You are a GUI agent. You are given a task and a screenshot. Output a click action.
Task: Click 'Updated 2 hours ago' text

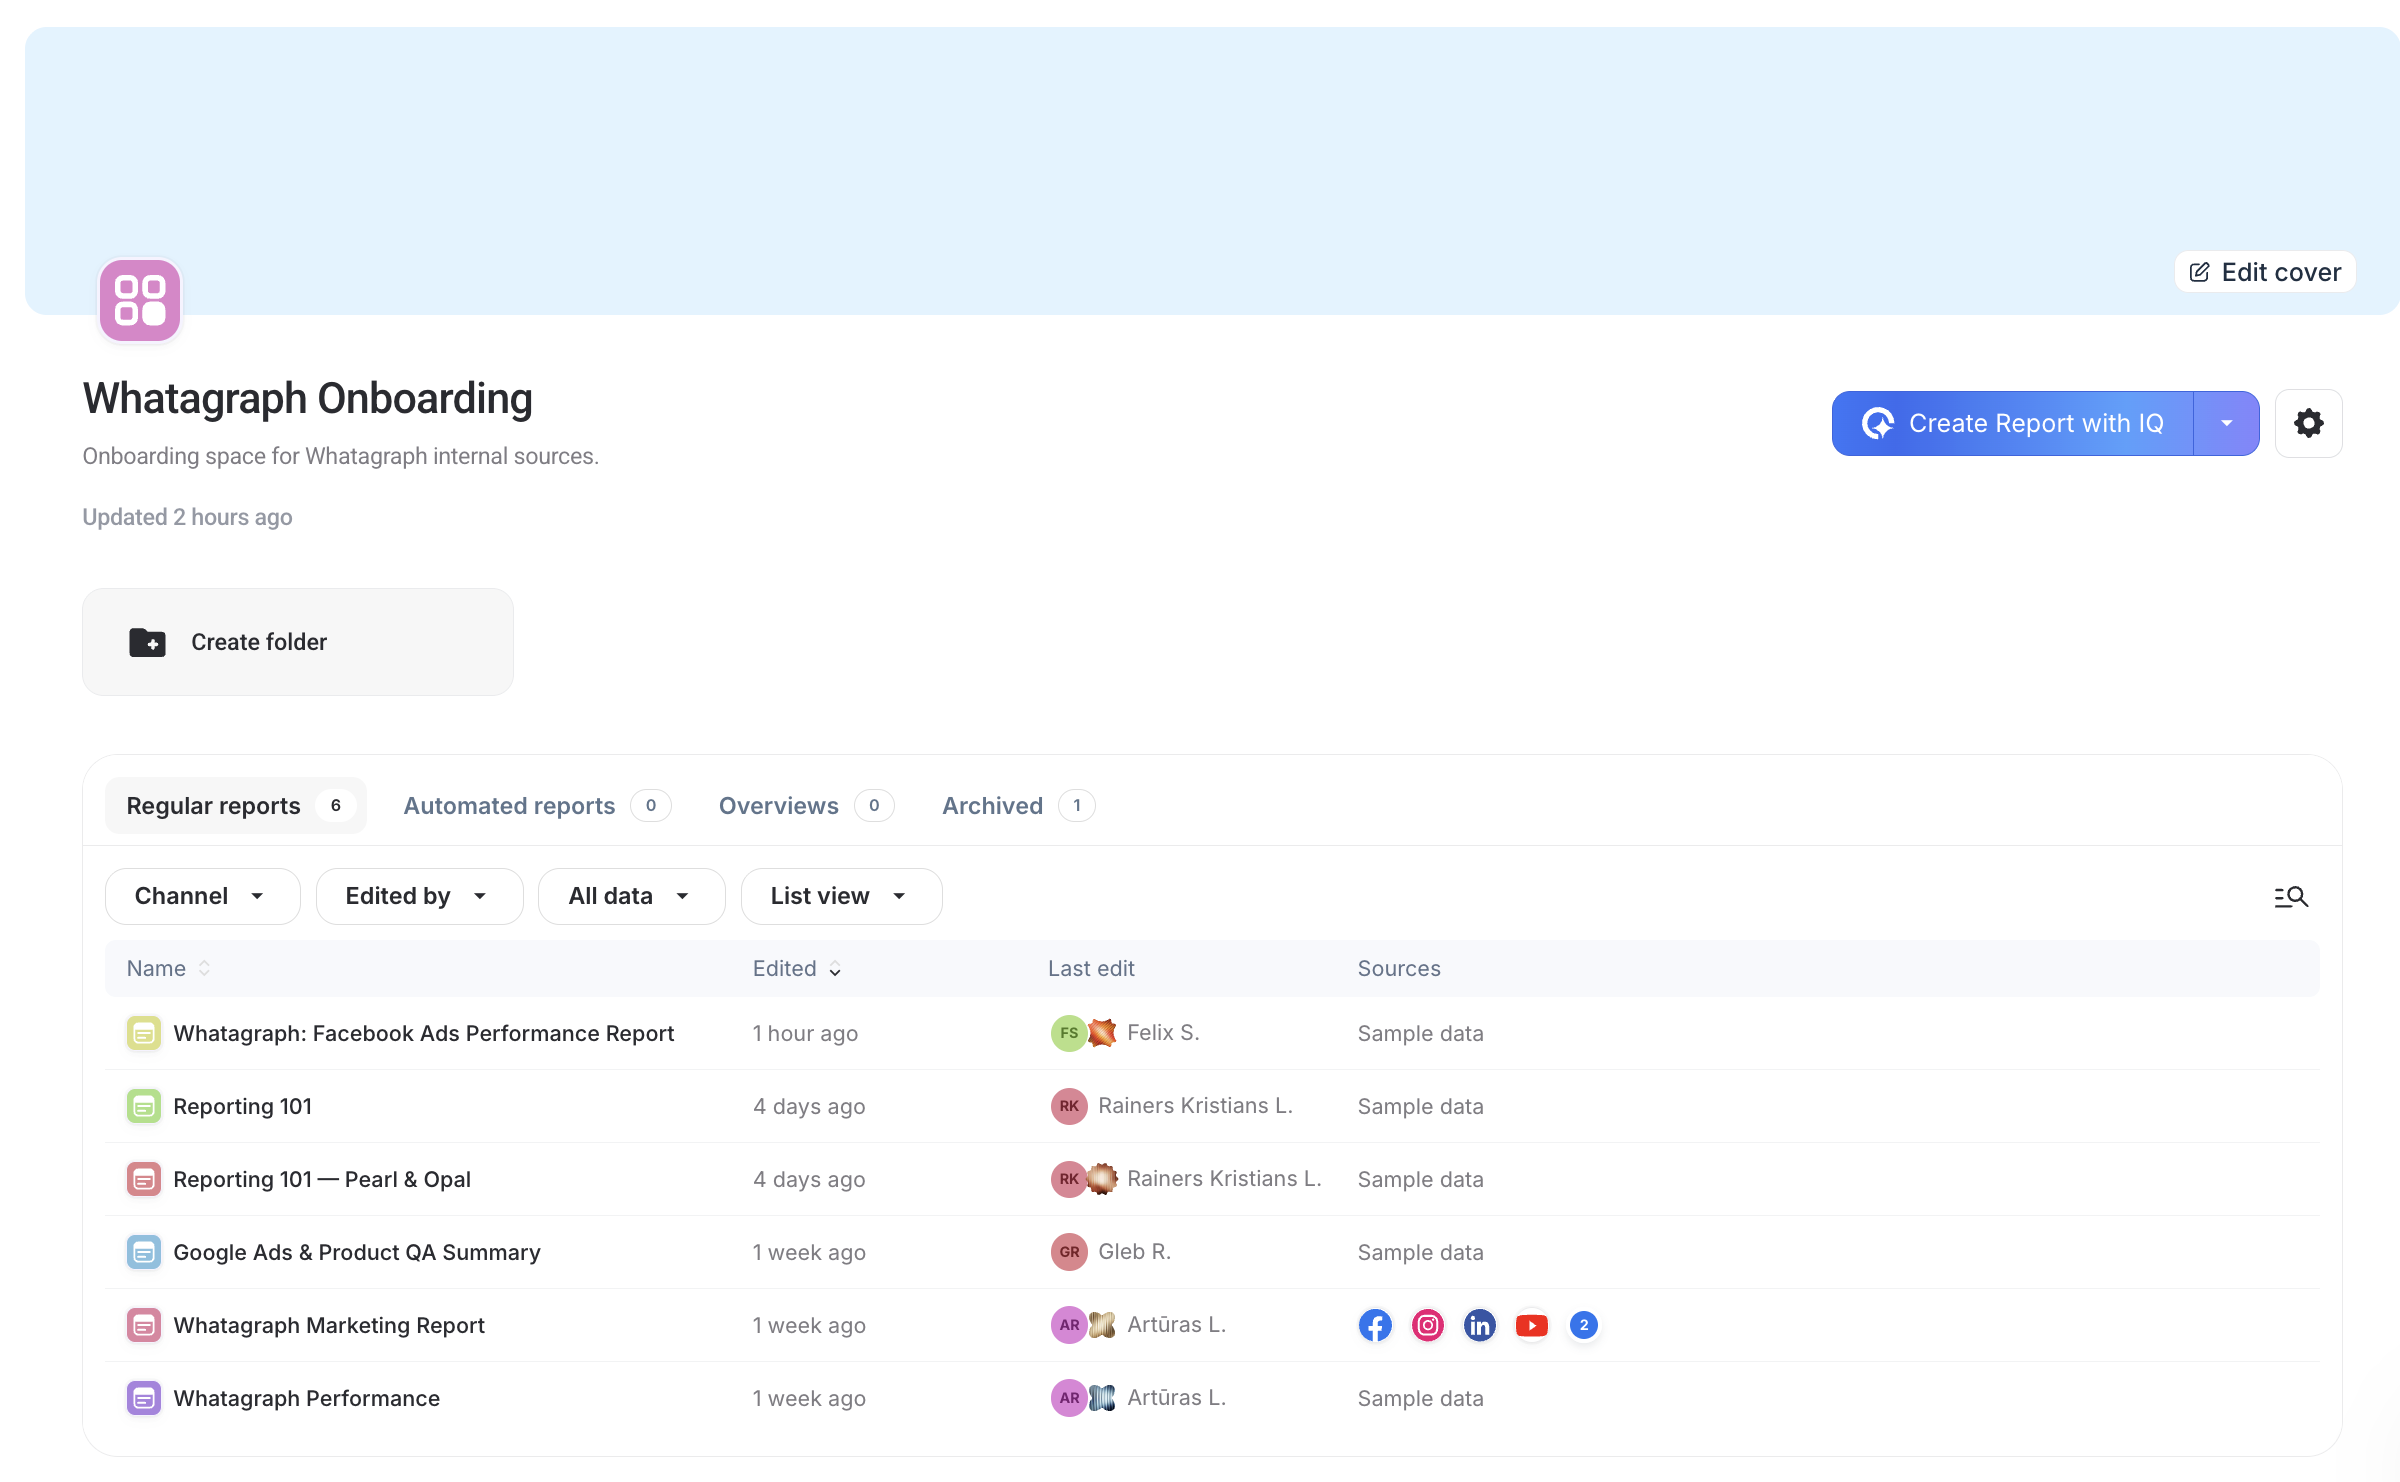click(x=187, y=517)
